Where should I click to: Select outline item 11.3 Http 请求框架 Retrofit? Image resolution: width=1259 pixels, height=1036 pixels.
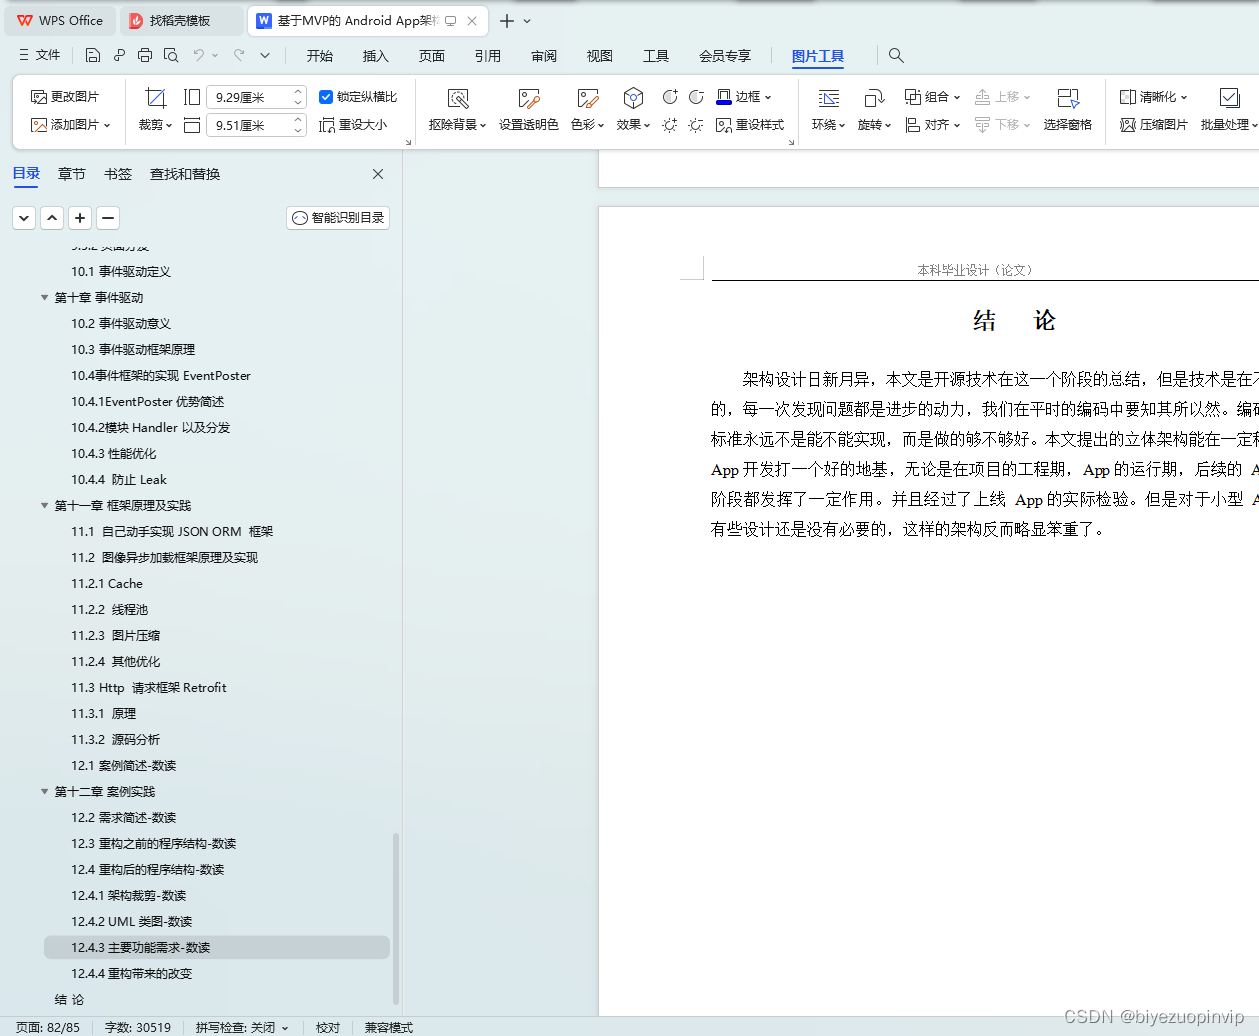pos(148,688)
